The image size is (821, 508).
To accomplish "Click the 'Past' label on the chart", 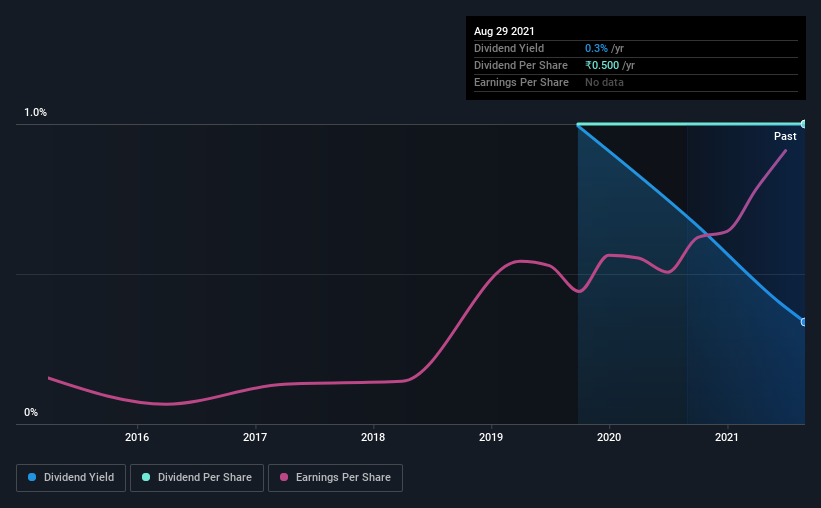I will tap(785, 136).
